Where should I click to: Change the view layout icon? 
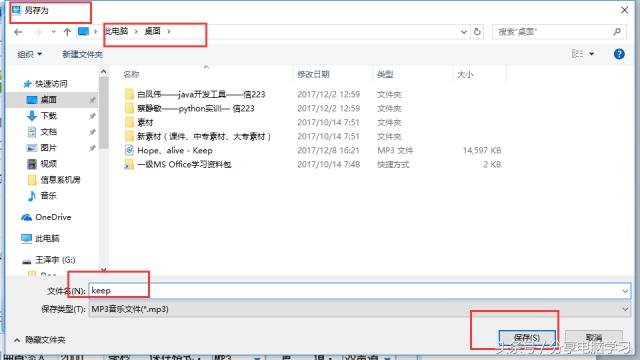click(577, 54)
